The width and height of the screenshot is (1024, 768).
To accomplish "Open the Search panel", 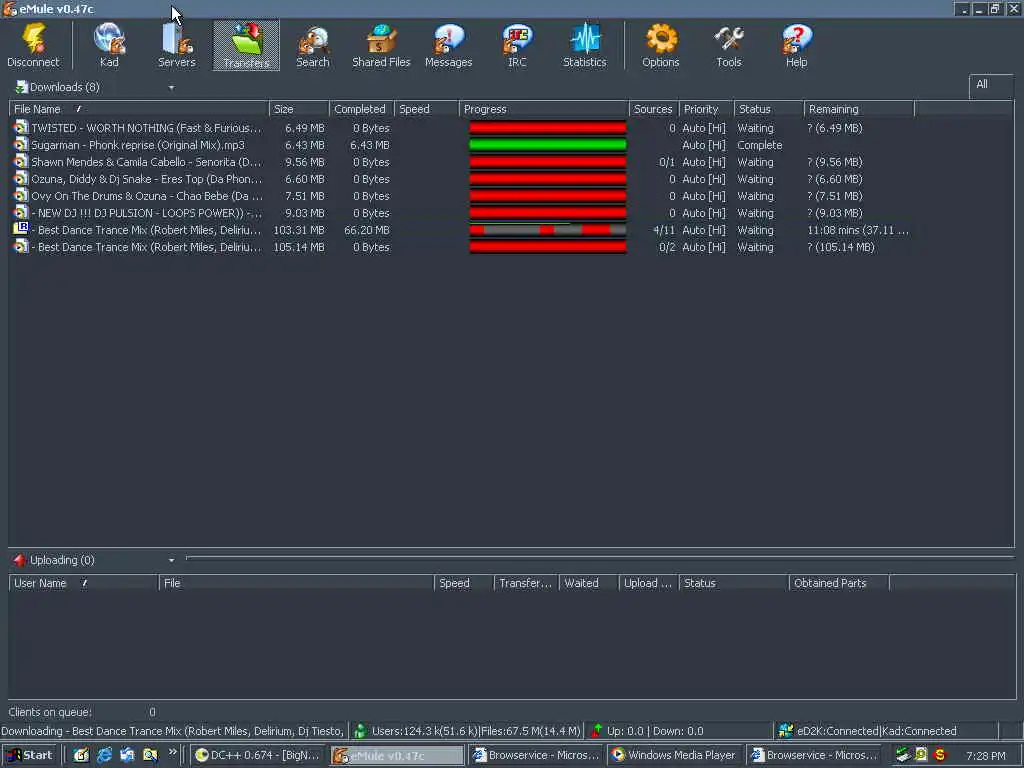I will 313,45.
